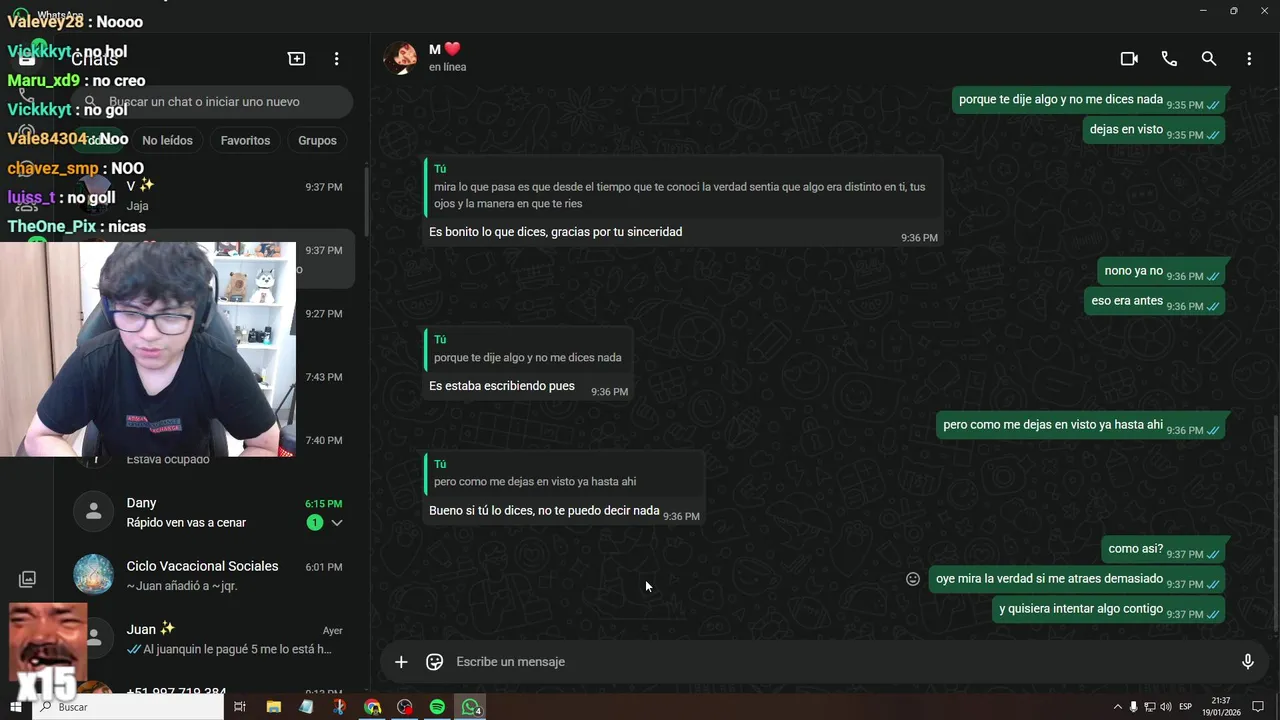Screen dimensions: 1280x720
Task: Open the Ciclo Vacacional Sociales group avatar
Action: click(94, 575)
